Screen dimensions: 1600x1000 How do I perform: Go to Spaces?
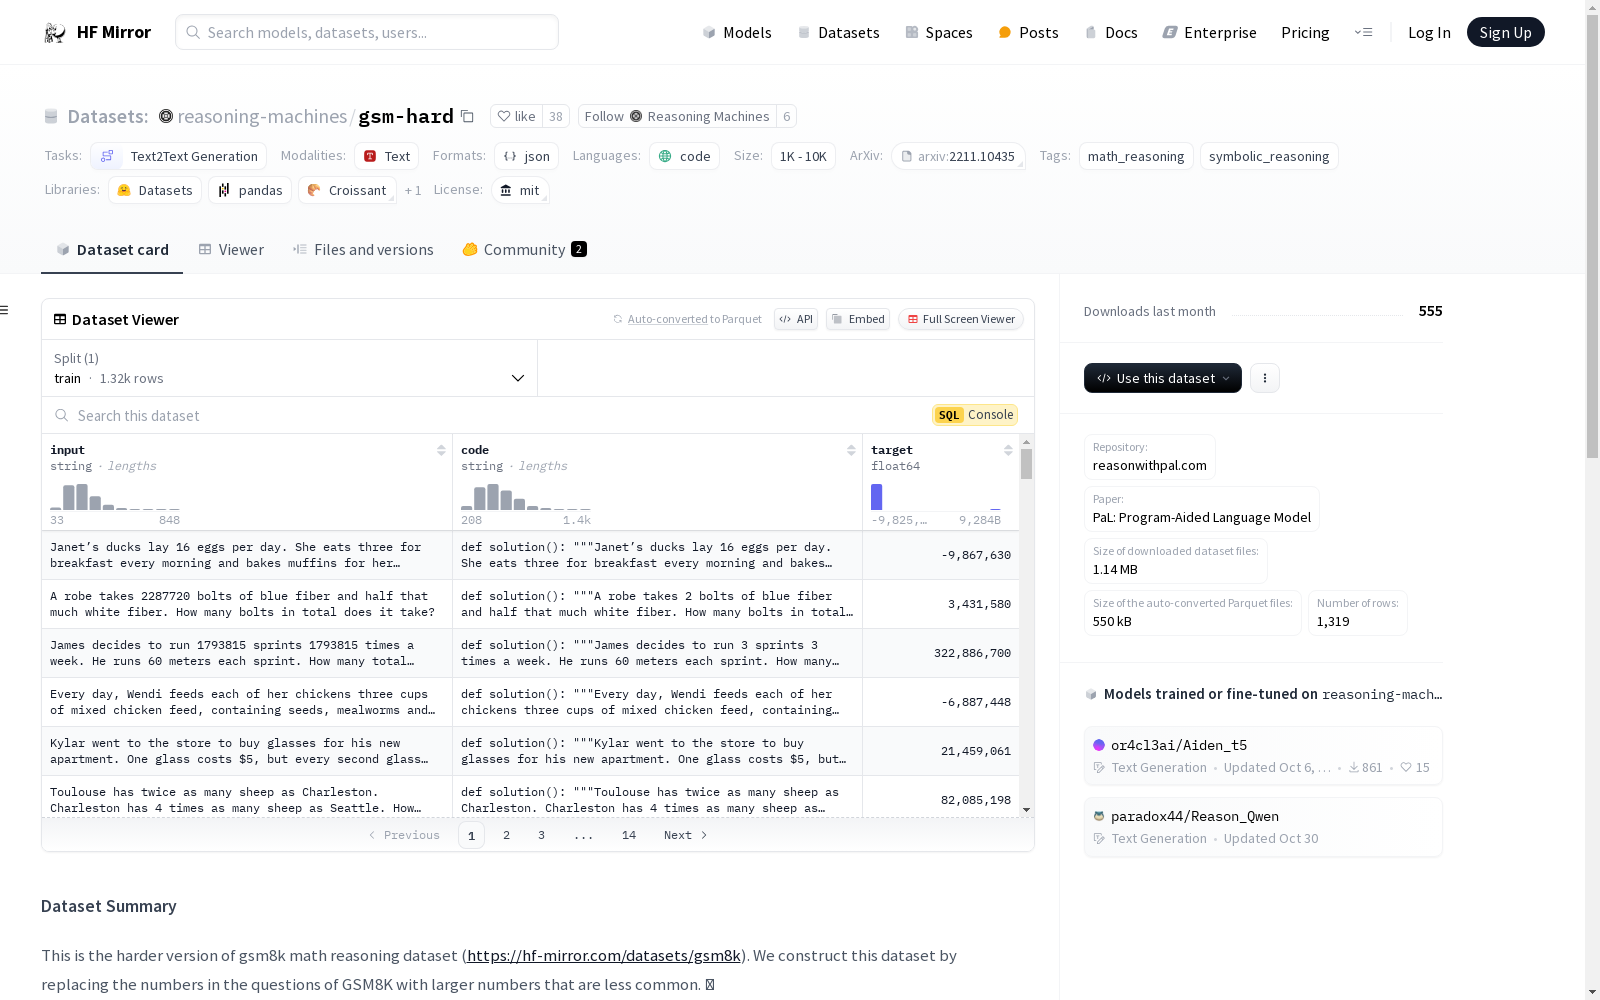coord(939,33)
